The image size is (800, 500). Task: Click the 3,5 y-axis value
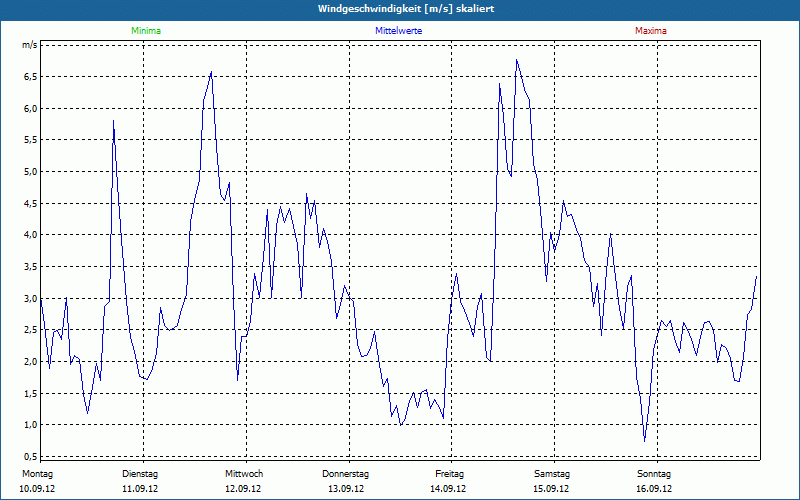point(31,266)
